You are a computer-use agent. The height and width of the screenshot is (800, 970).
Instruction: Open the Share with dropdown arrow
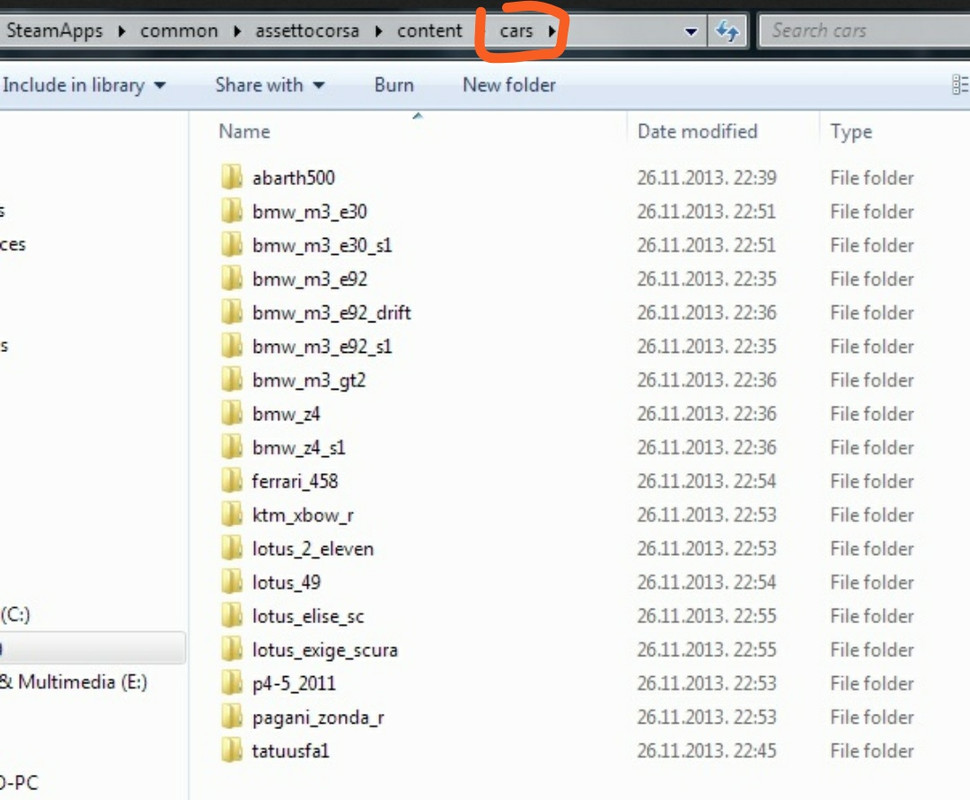pyautogui.click(x=319, y=85)
